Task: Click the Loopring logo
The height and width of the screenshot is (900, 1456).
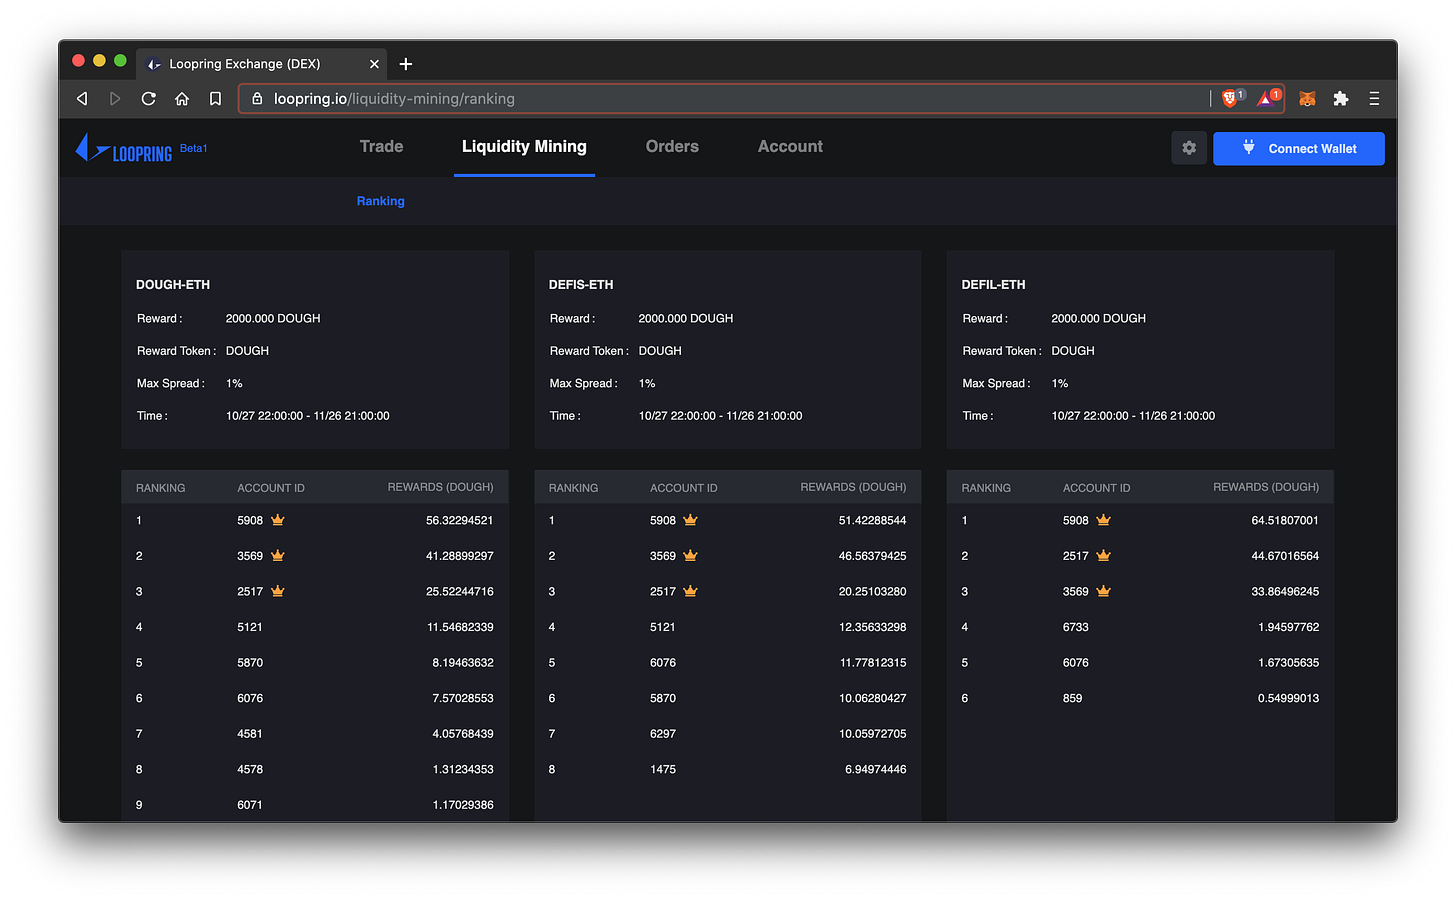Action: 124,149
